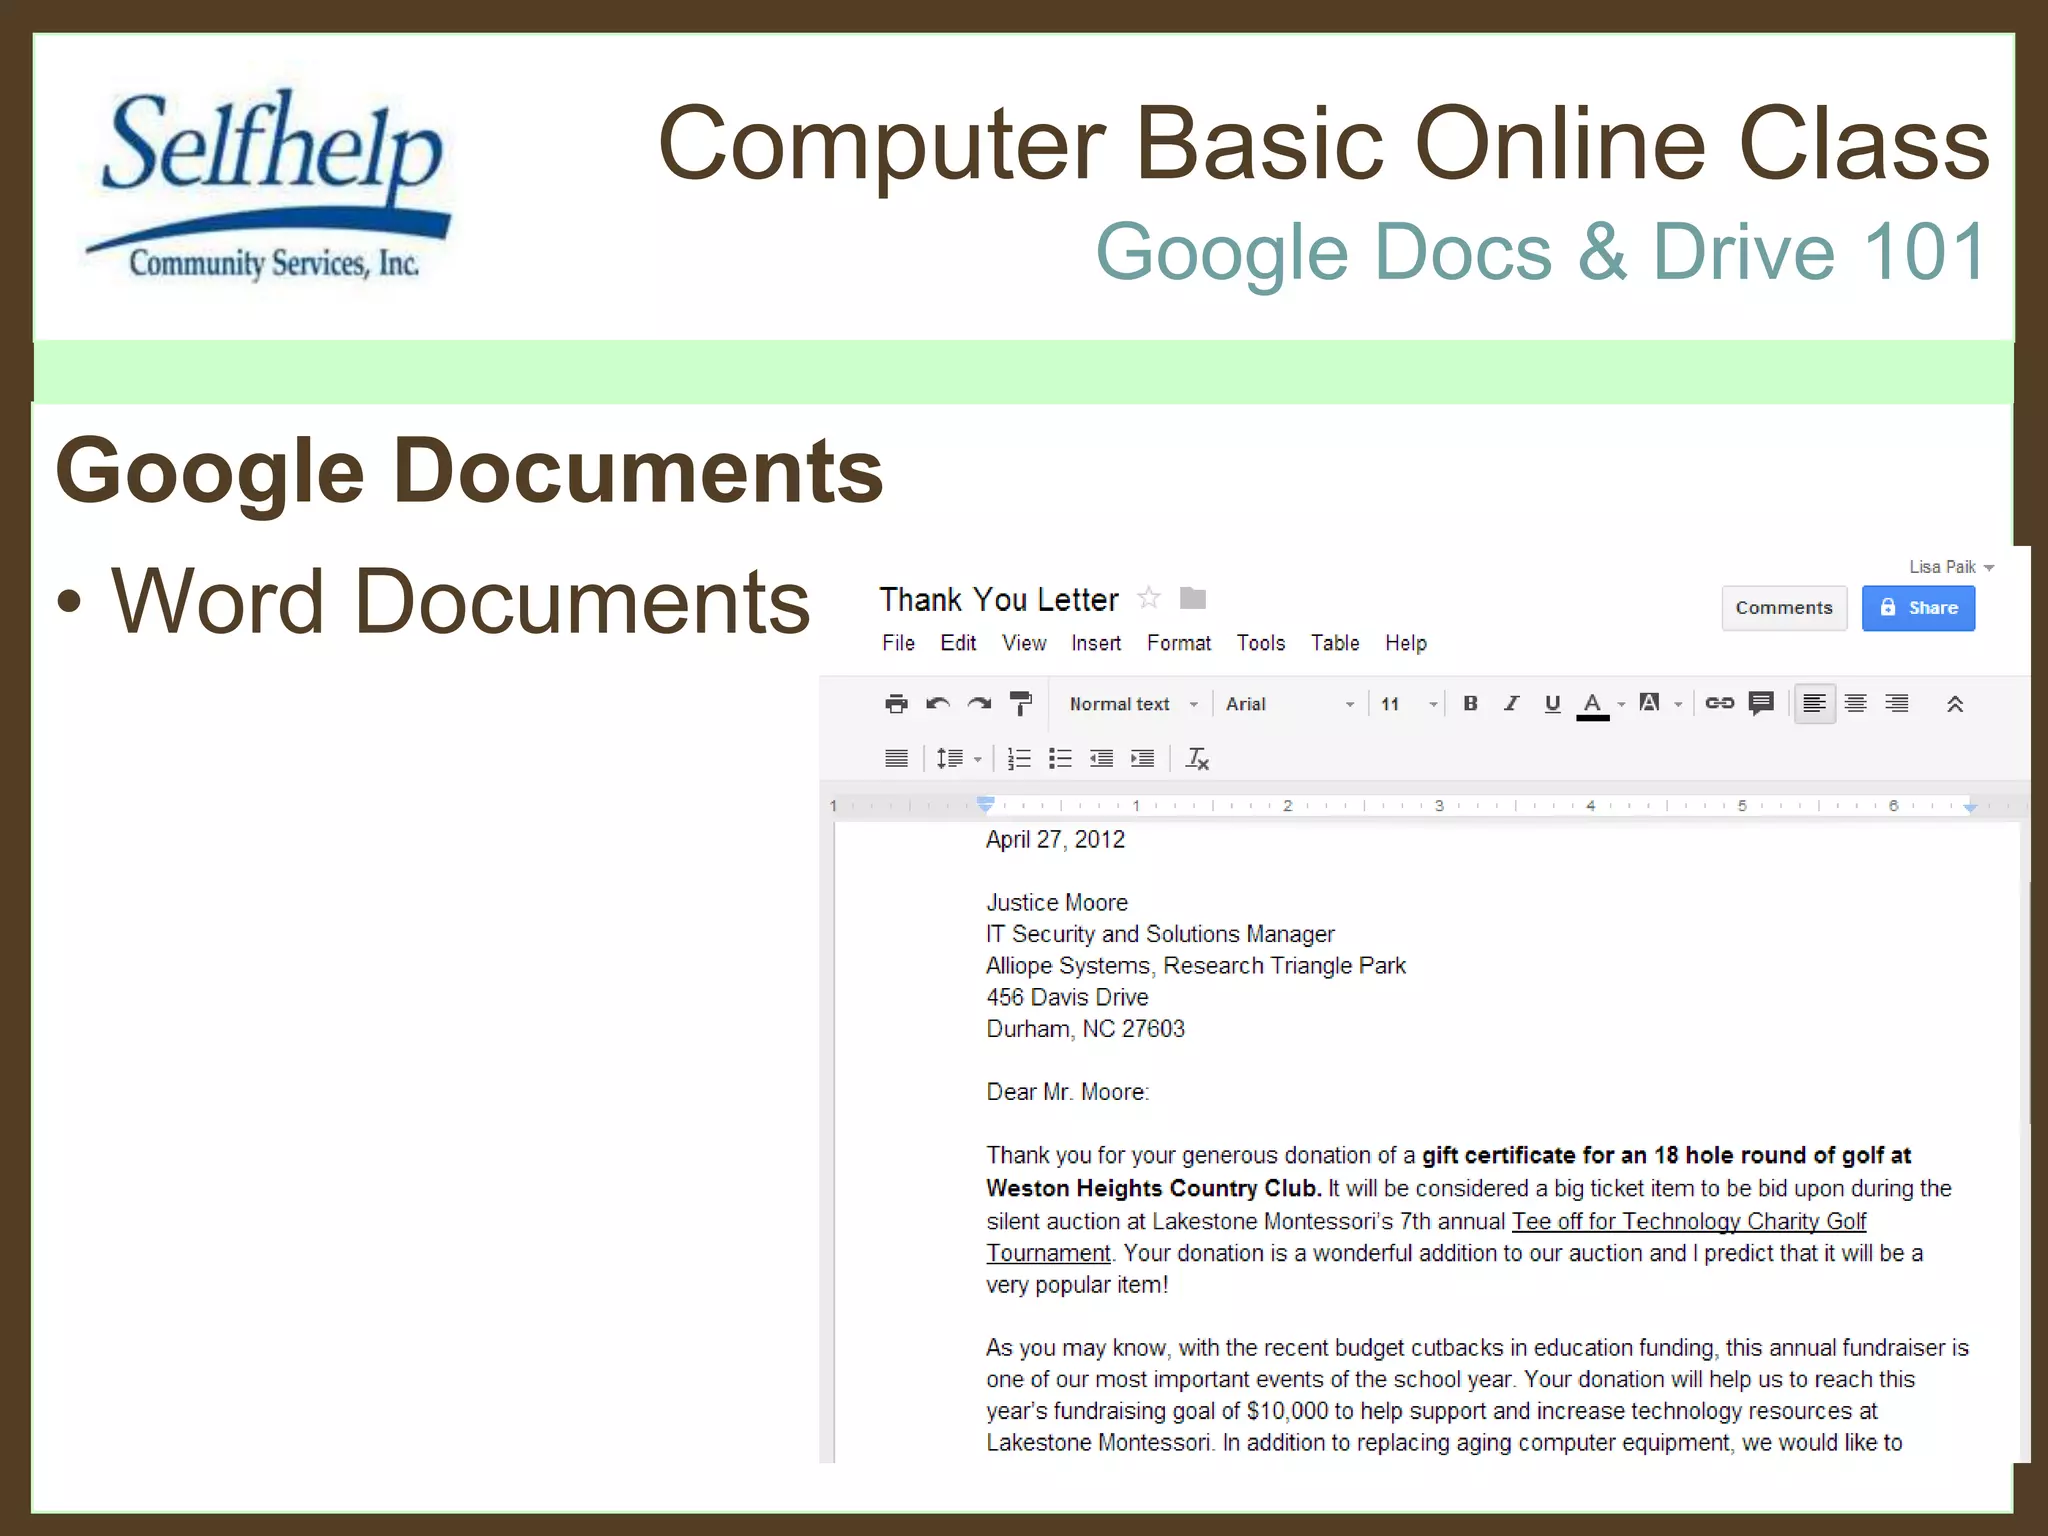Collapse the toolbar with double chevron
This screenshot has width=2048, height=1536.
click(1955, 704)
